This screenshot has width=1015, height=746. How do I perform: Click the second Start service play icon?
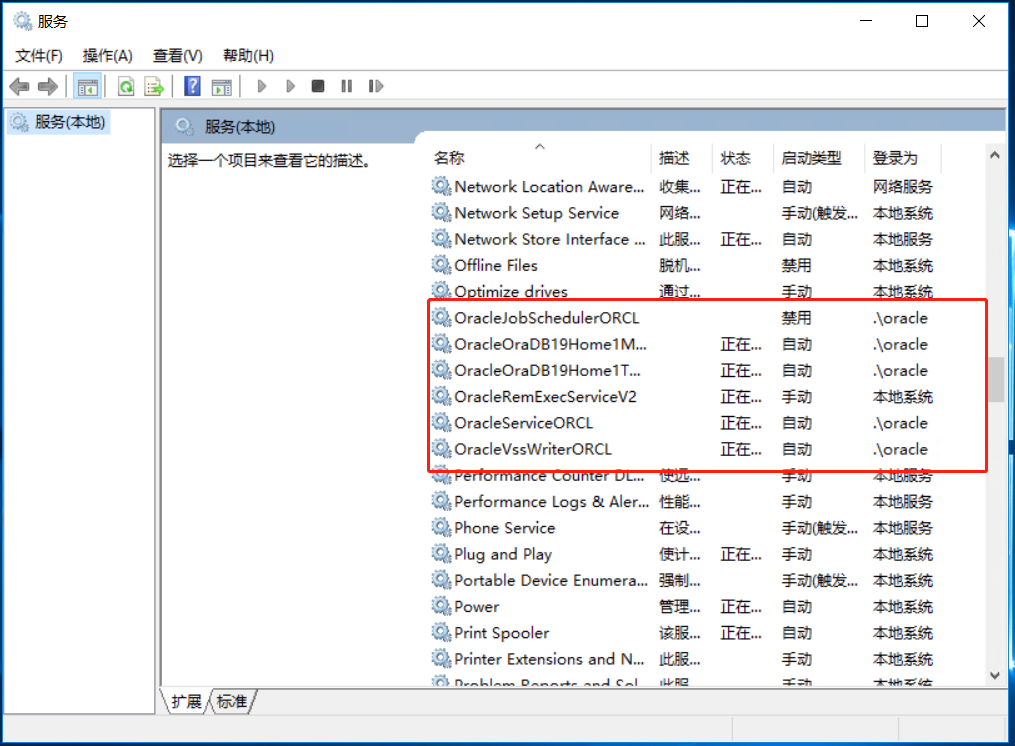pyautogui.click(x=290, y=86)
